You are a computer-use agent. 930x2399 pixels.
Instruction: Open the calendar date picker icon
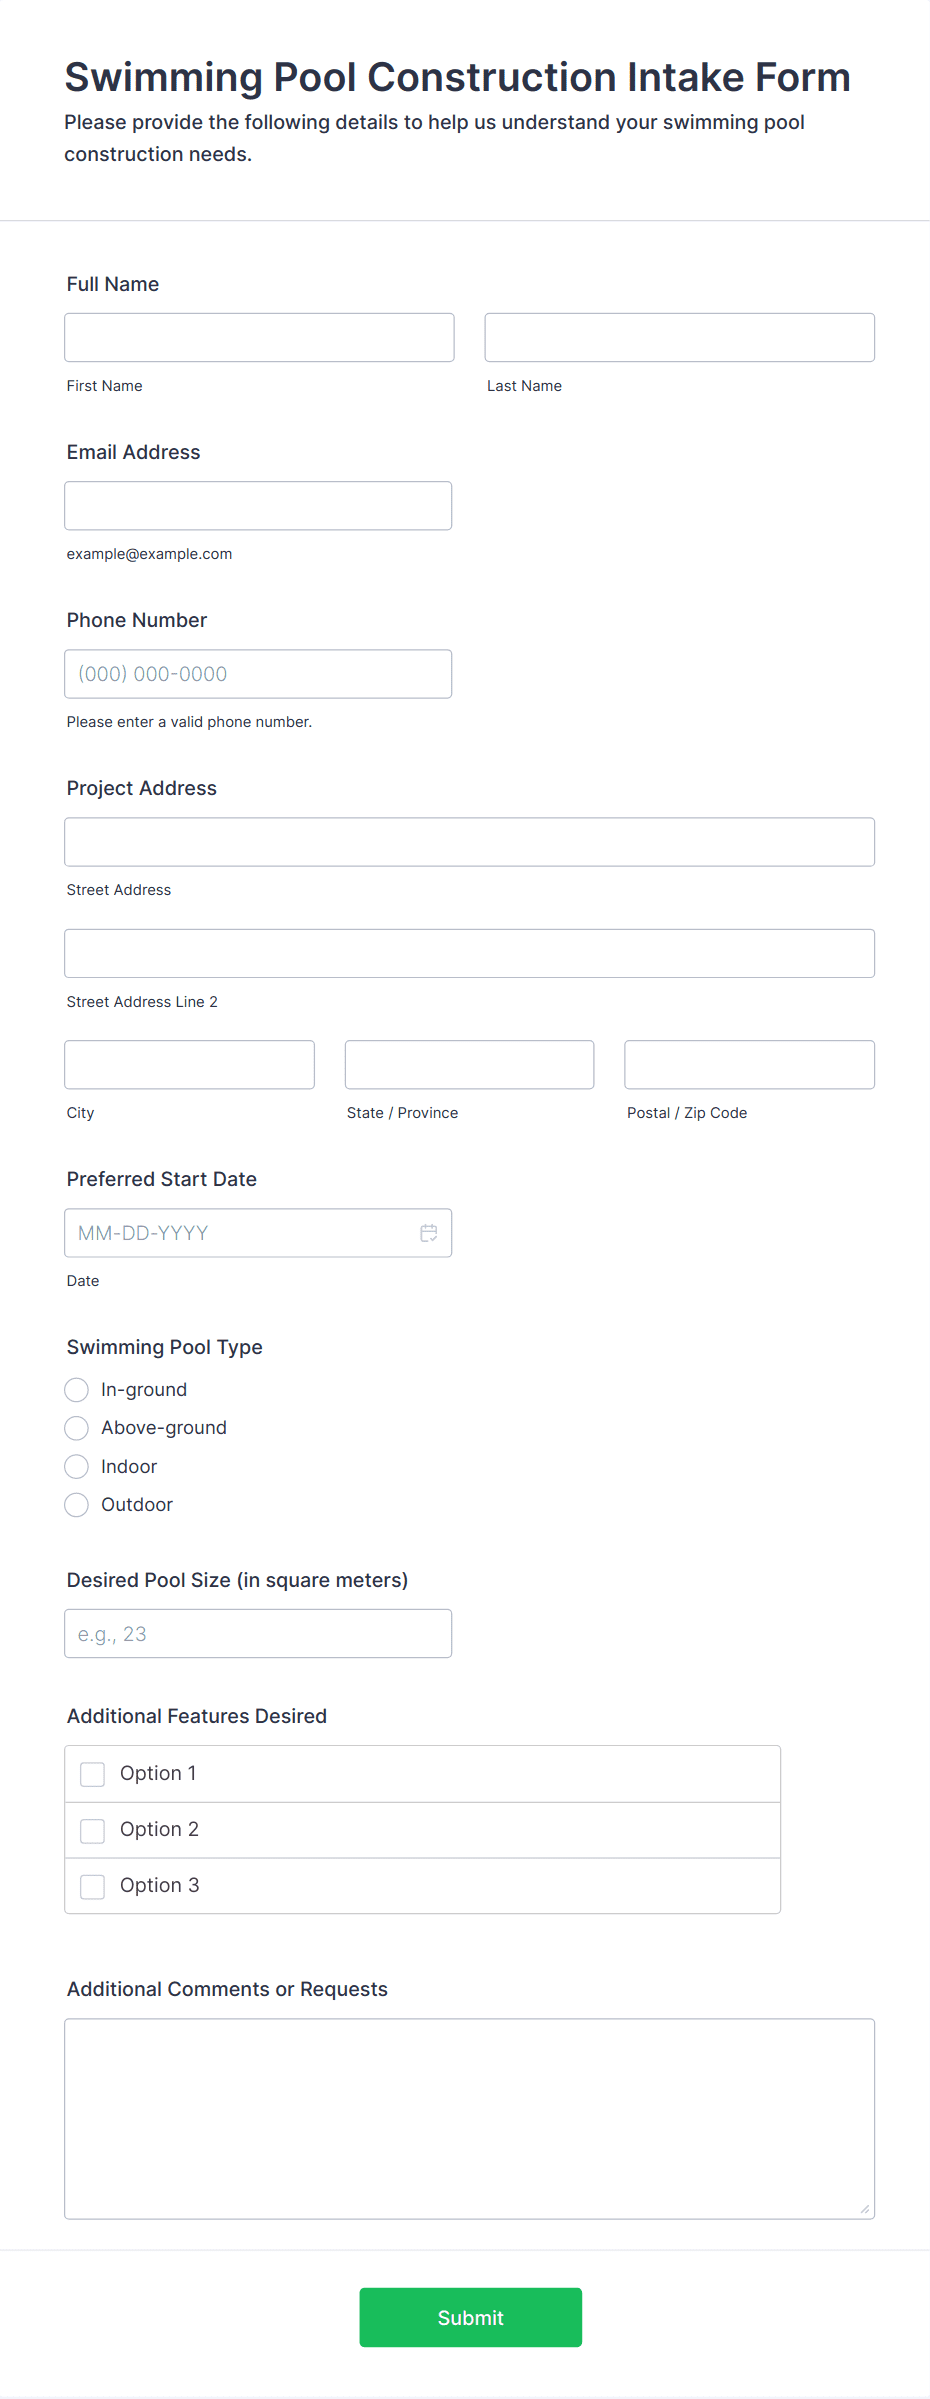click(x=429, y=1233)
